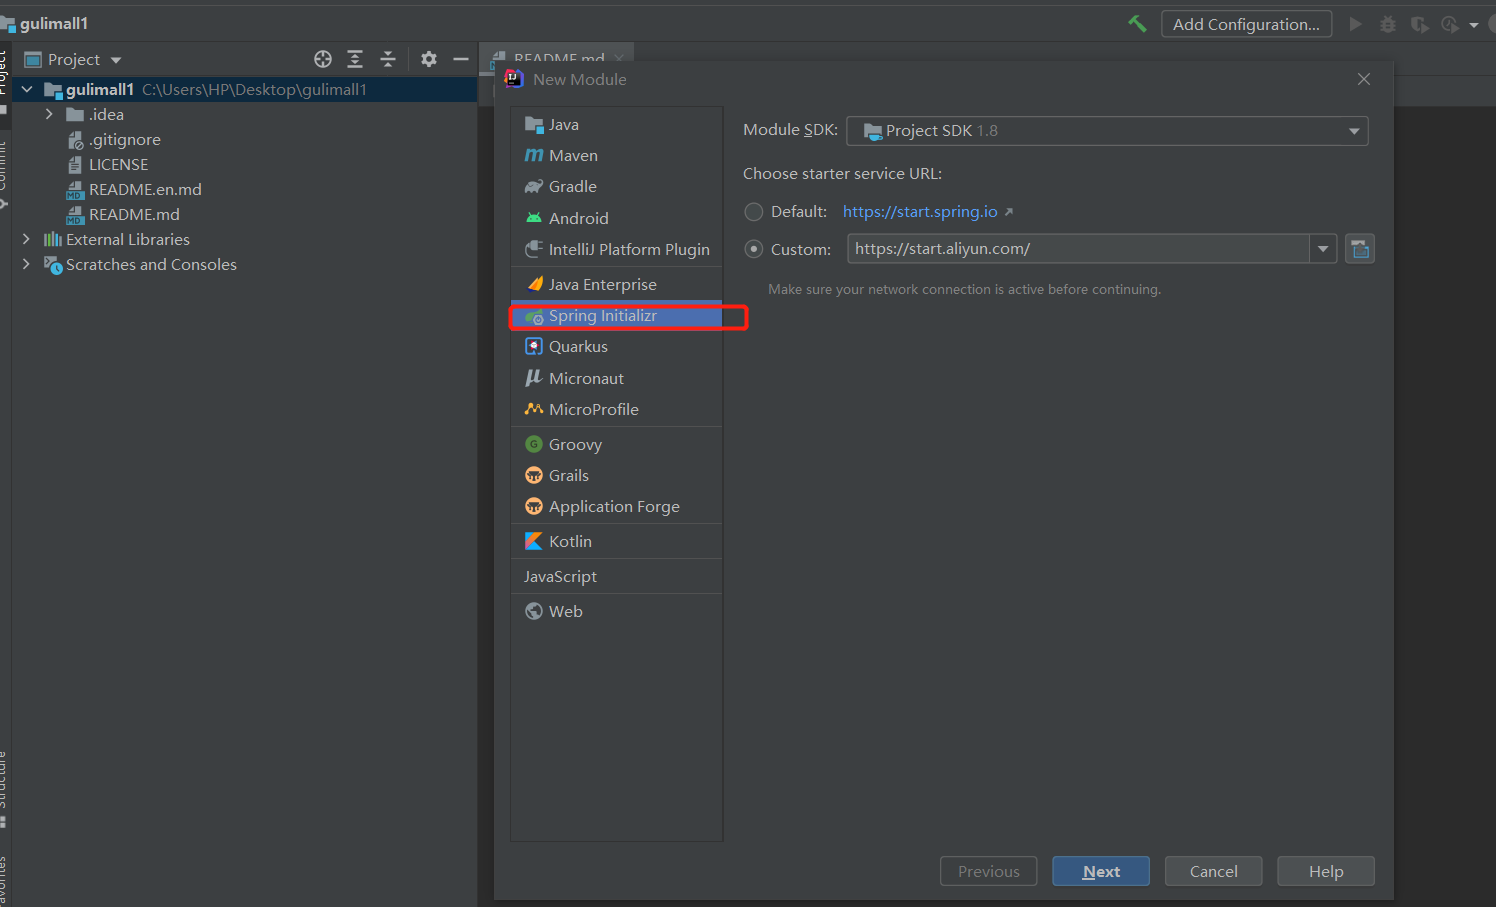Select Spring Initializr in the module list
The height and width of the screenshot is (907, 1496).
[x=616, y=315]
